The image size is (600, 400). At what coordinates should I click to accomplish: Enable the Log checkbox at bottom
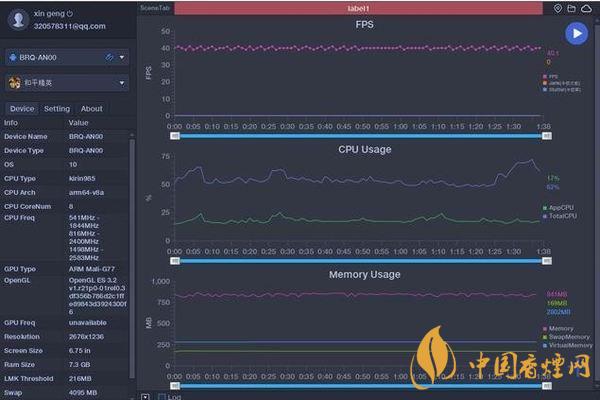163,396
